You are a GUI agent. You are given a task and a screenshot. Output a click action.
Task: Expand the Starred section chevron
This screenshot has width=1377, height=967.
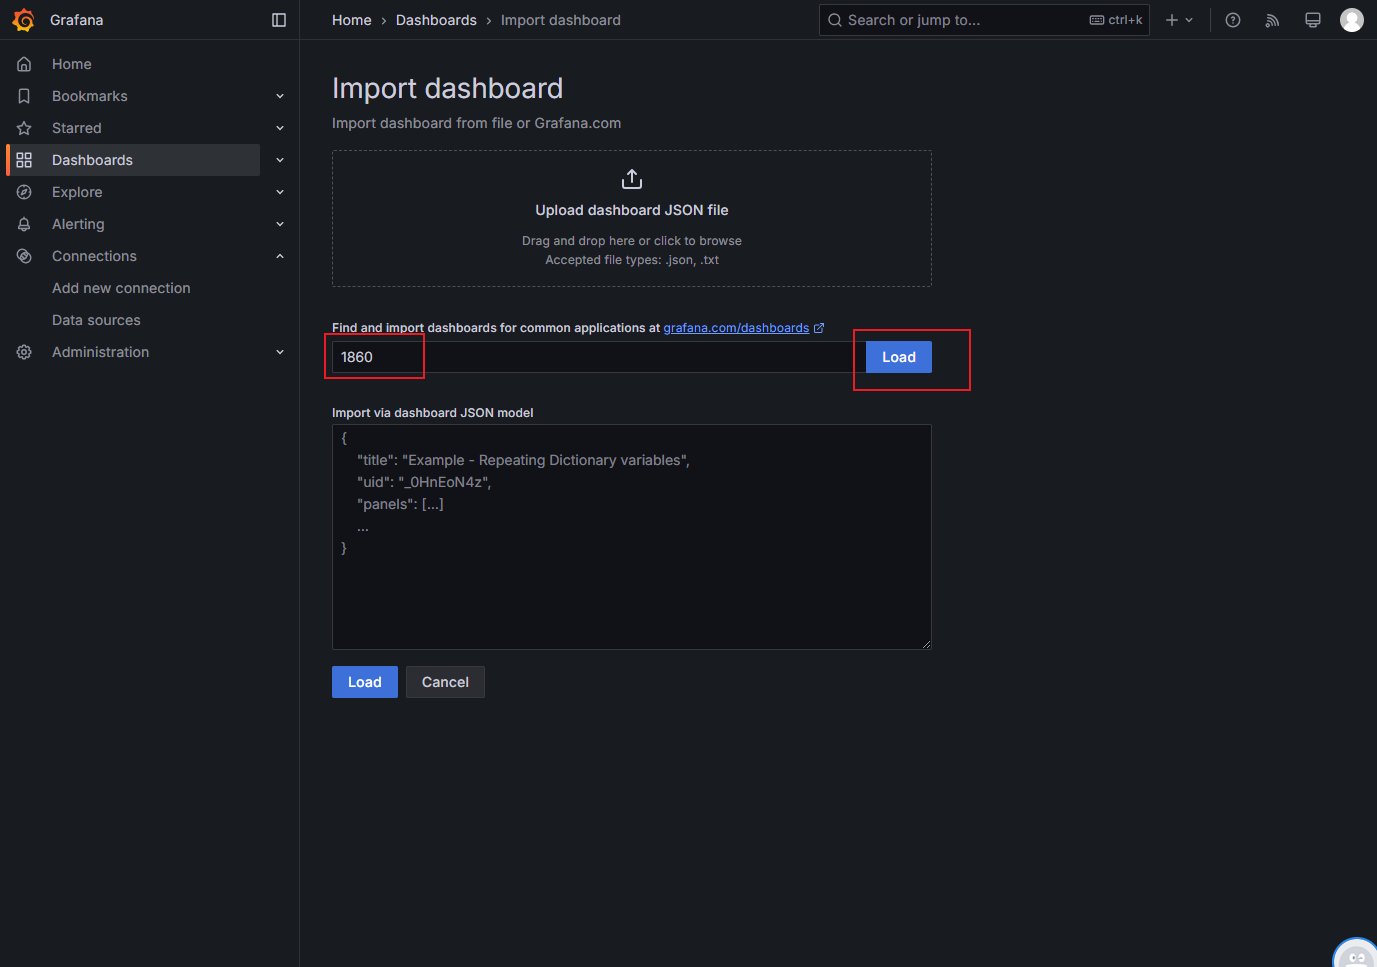pyautogui.click(x=280, y=128)
